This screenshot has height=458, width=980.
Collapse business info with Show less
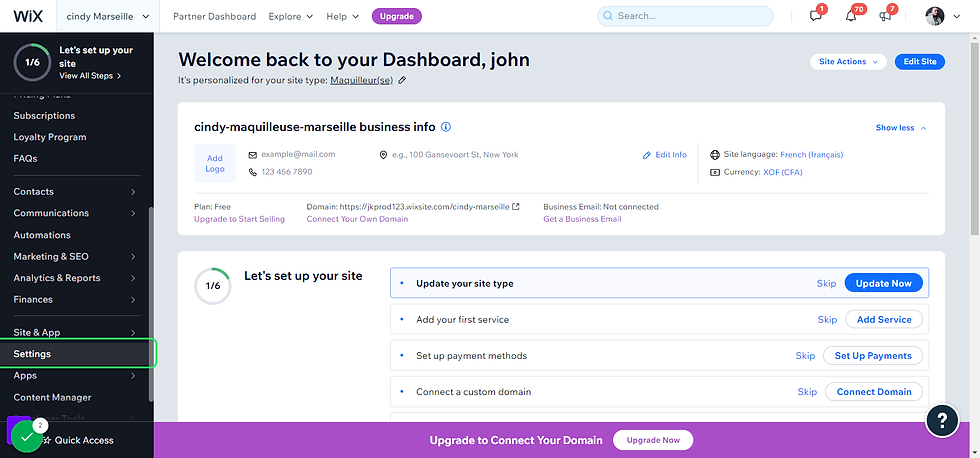coord(901,127)
